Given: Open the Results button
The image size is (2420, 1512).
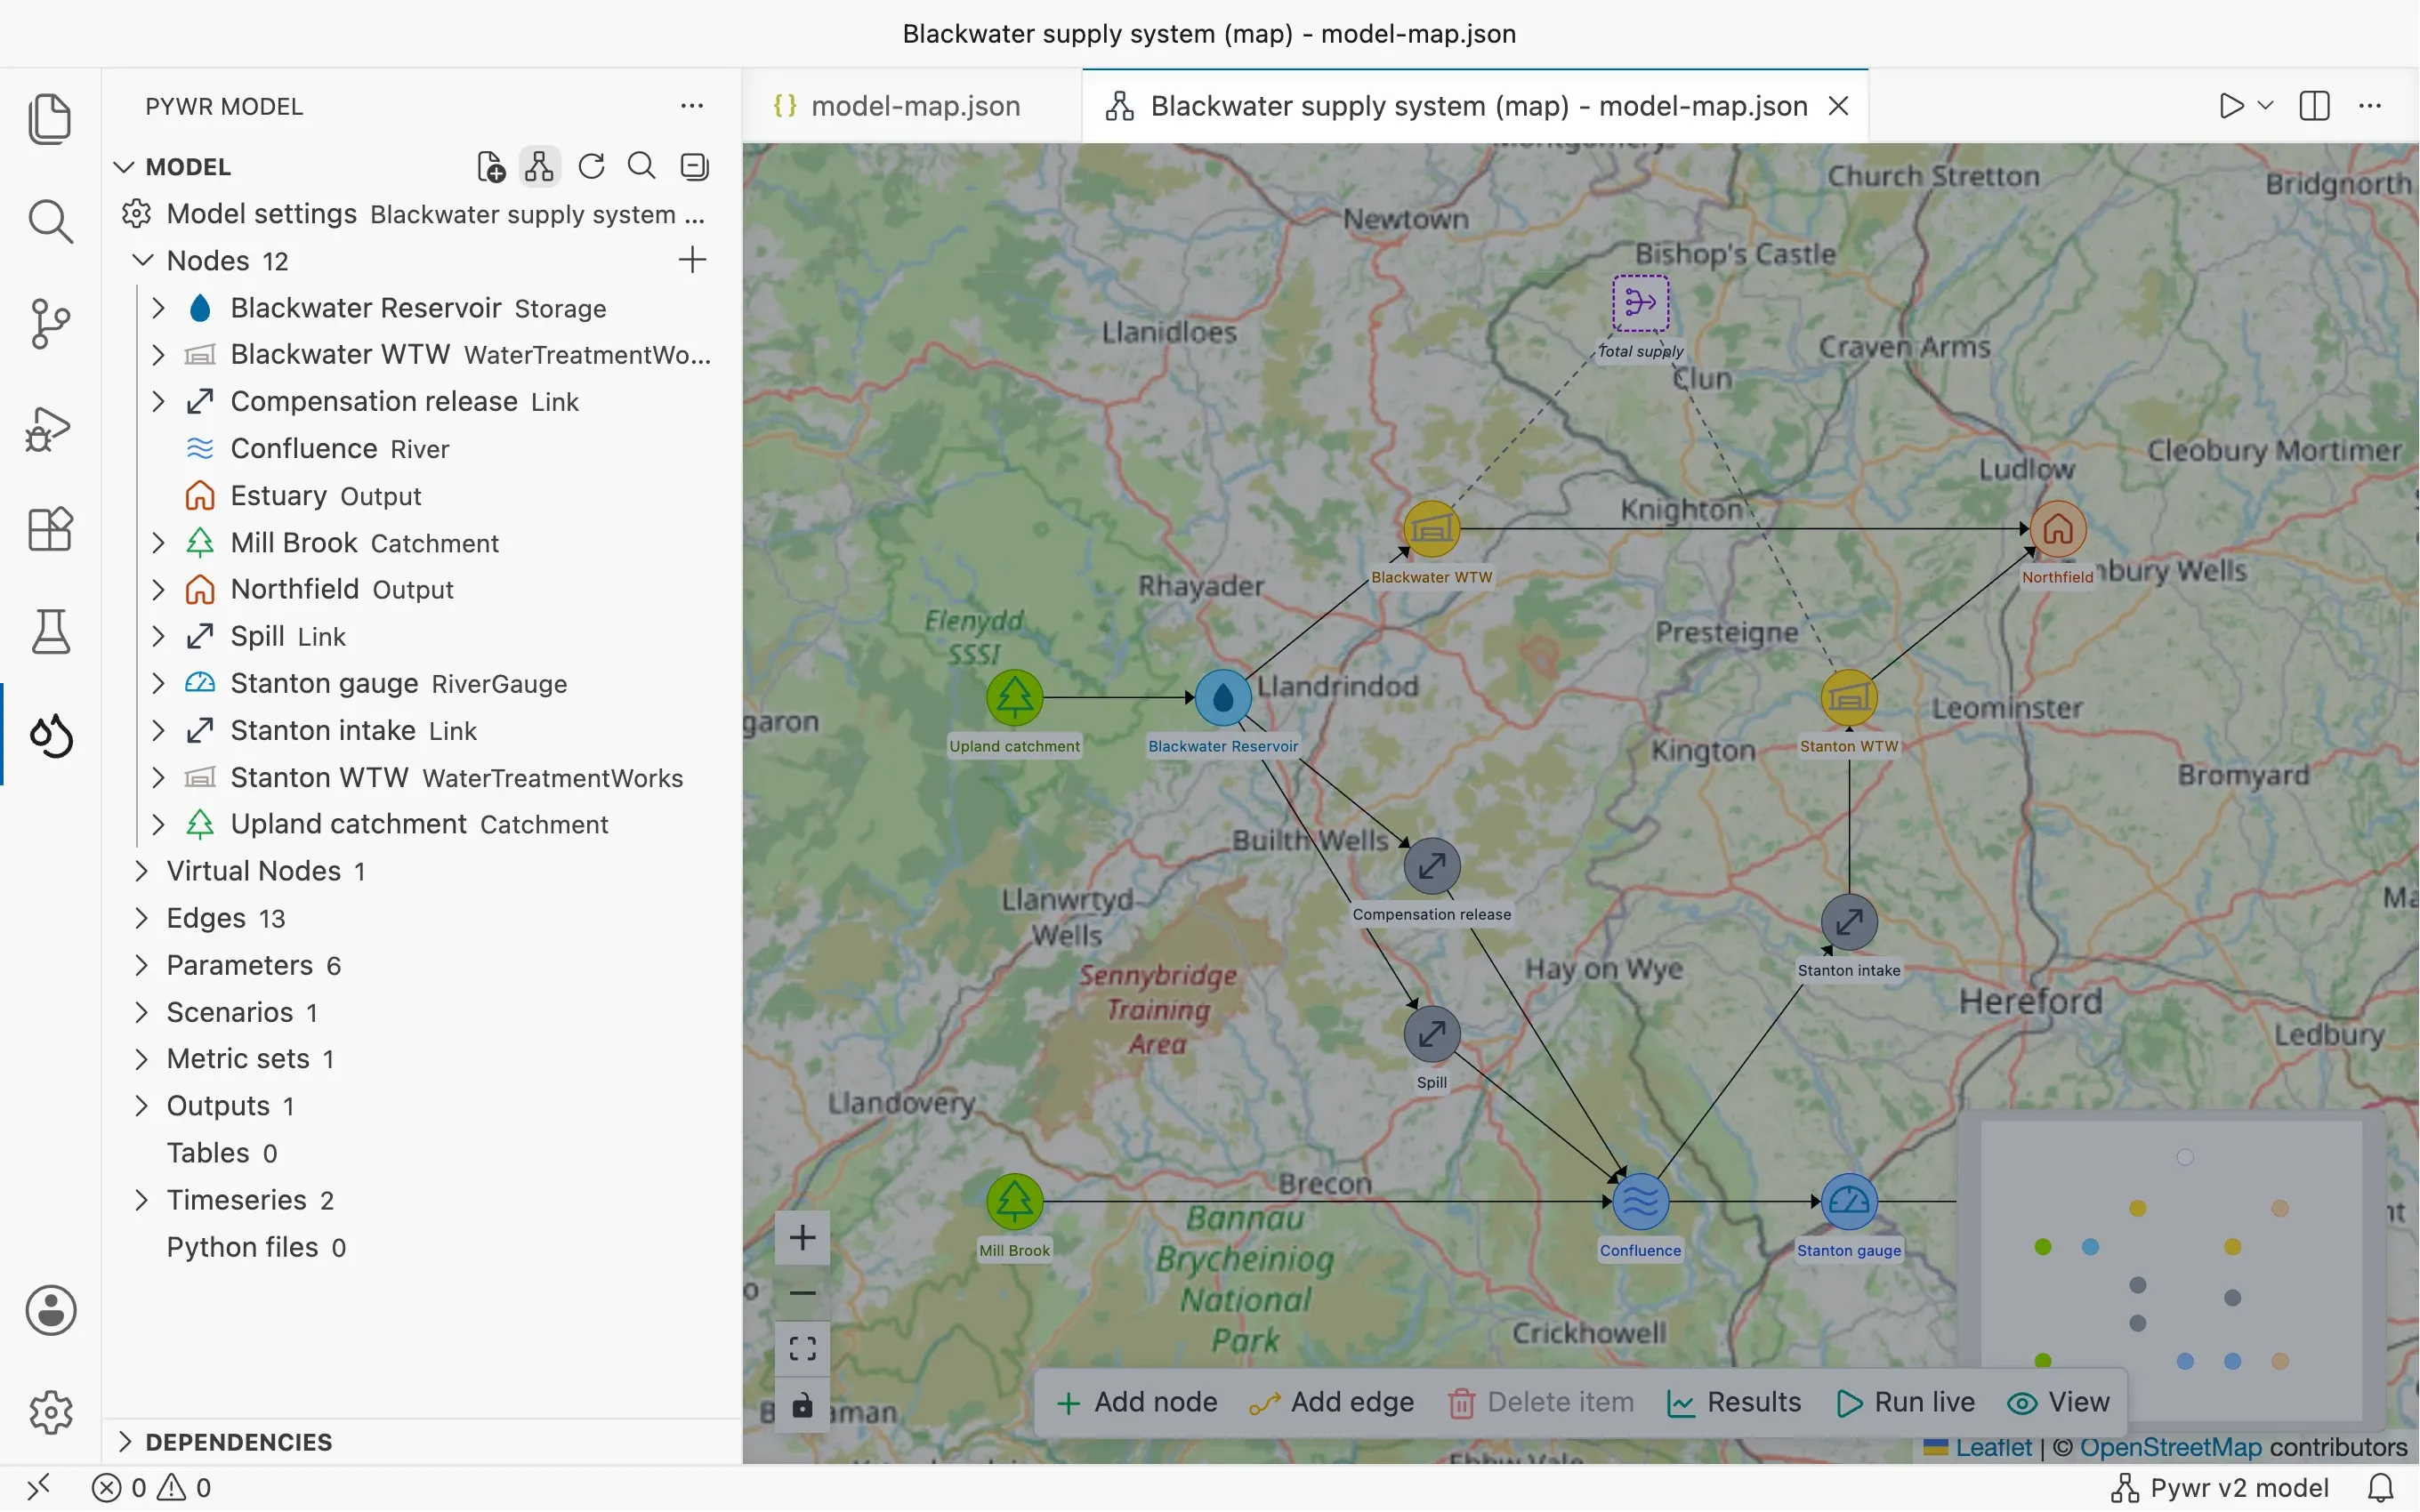Looking at the screenshot, I should [x=1734, y=1402].
